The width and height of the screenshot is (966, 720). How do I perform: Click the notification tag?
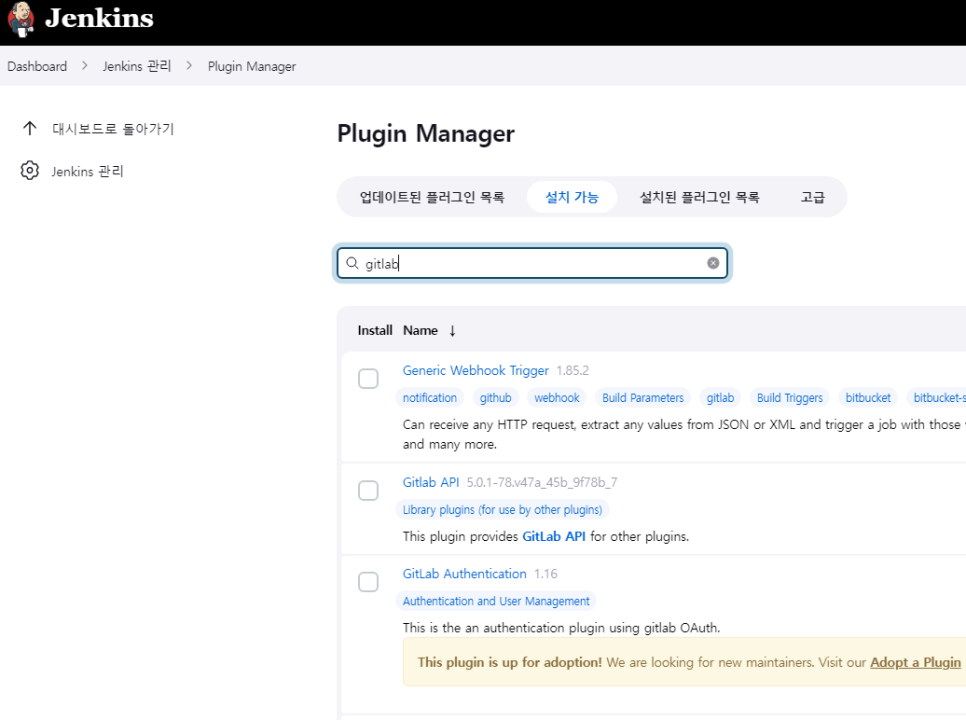coord(430,398)
